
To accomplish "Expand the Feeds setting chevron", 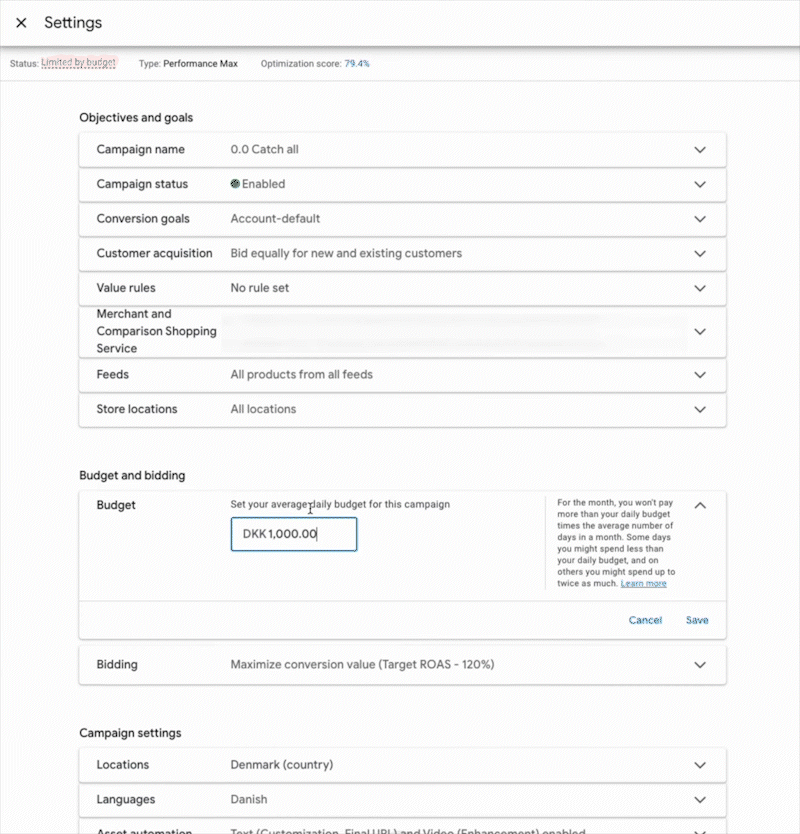I will point(699,375).
